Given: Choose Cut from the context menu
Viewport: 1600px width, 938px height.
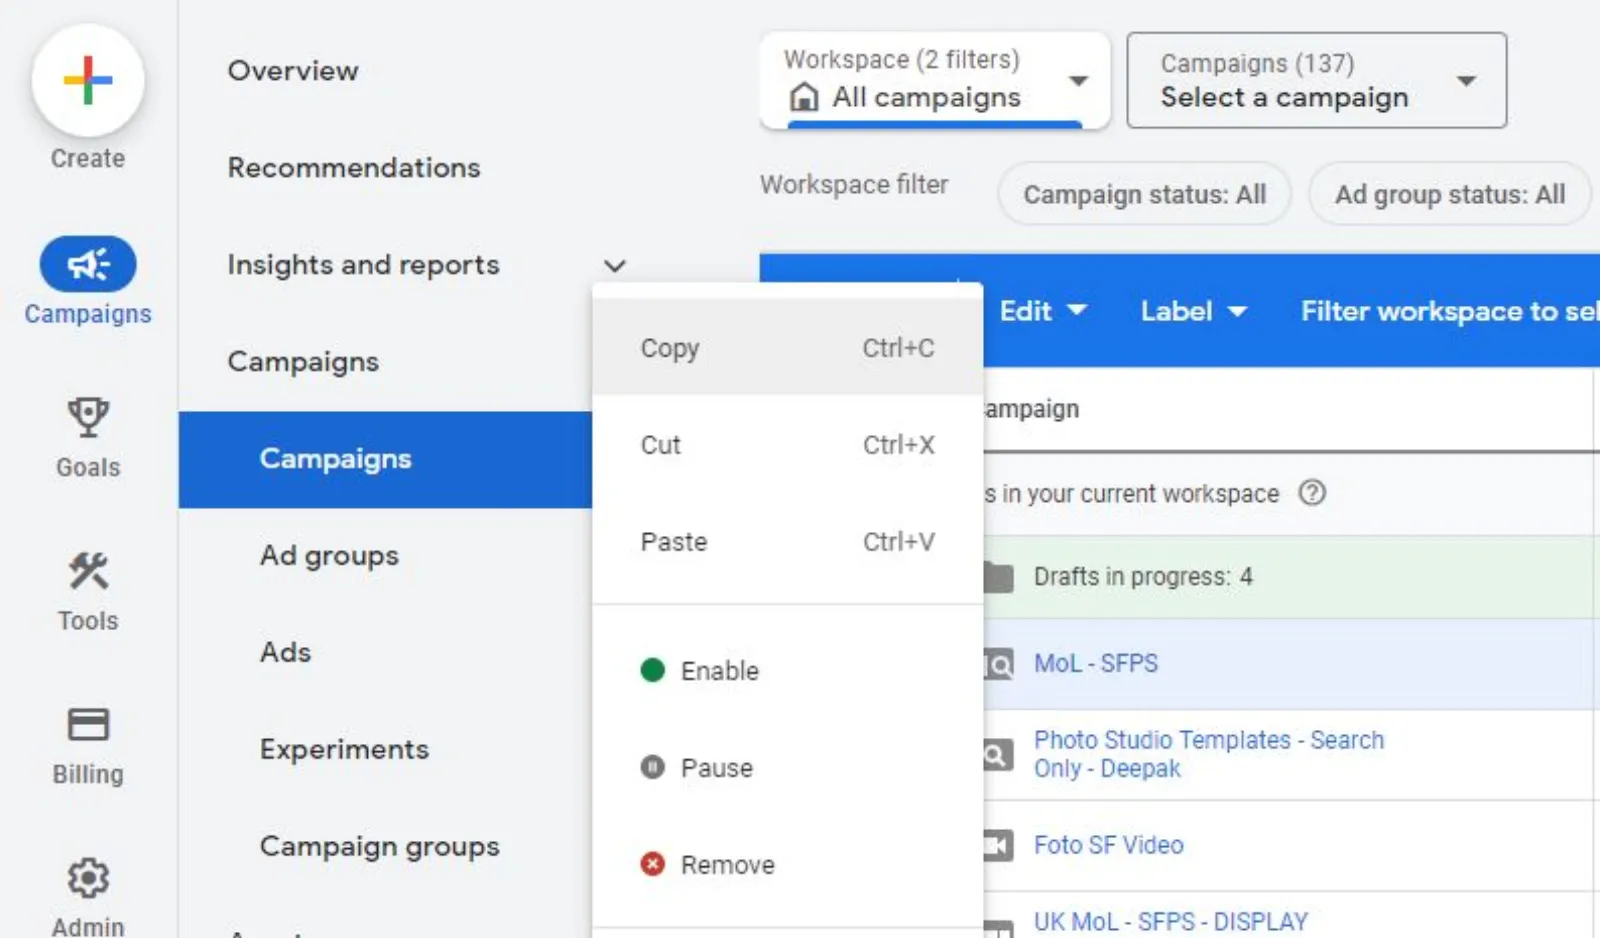Looking at the screenshot, I should pyautogui.click(x=788, y=445).
